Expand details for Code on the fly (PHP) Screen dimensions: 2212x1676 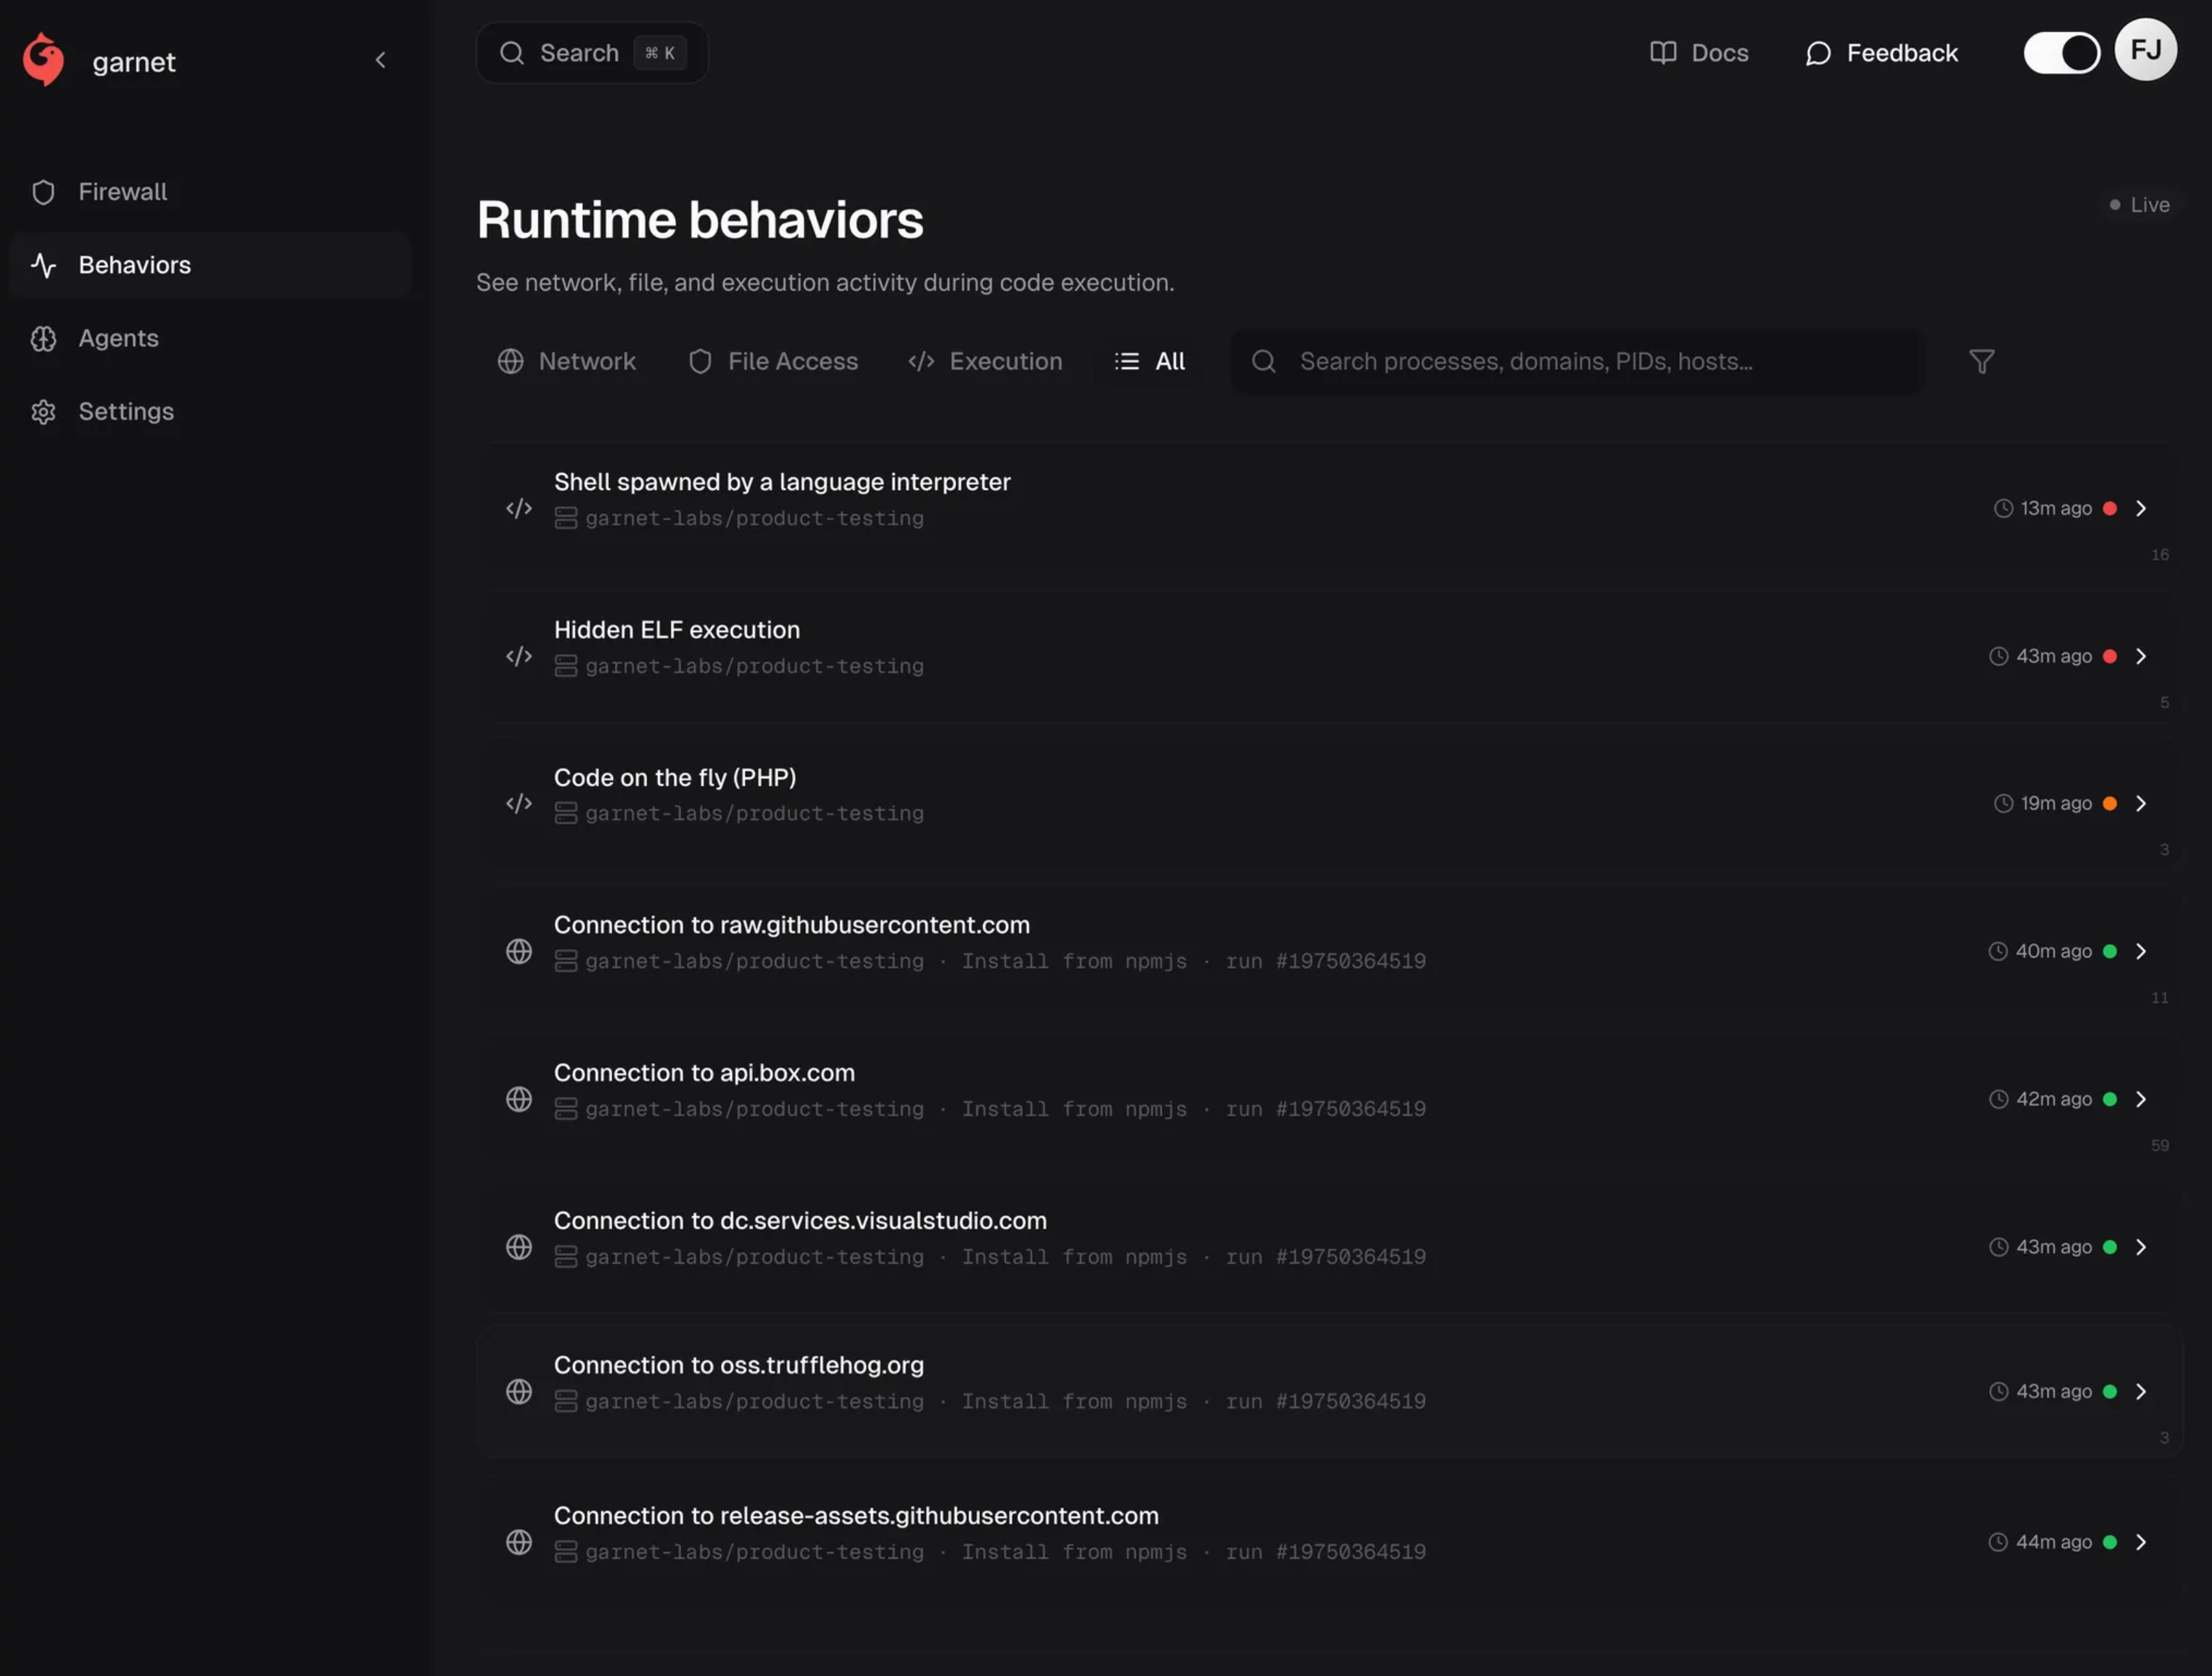(2142, 803)
